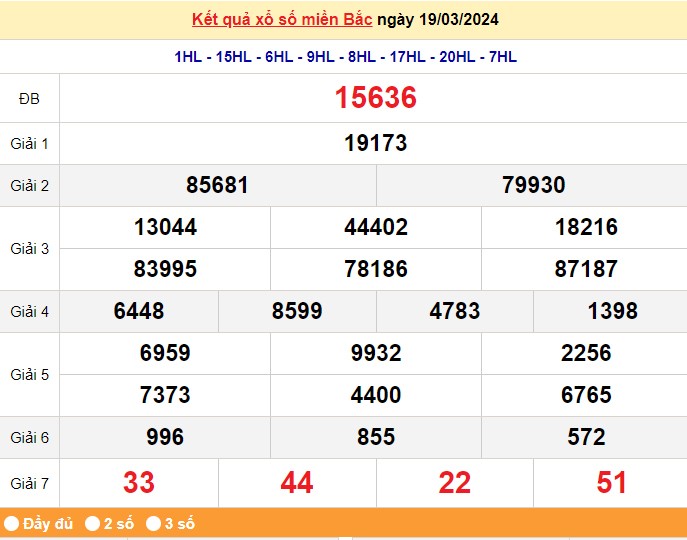Click the Giải 3 number 83995
The height and width of the screenshot is (540, 687).
click(165, 269)
